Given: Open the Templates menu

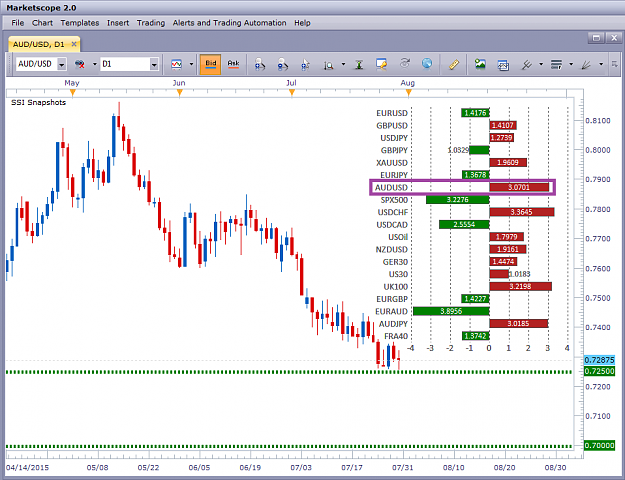Looking at the screenshot, I should pos(80,23).
